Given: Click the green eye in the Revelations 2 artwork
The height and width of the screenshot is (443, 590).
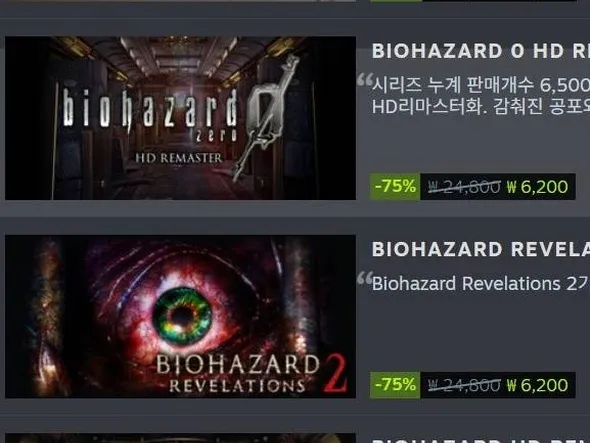Looking at the screenshot, I should [182, 315].
